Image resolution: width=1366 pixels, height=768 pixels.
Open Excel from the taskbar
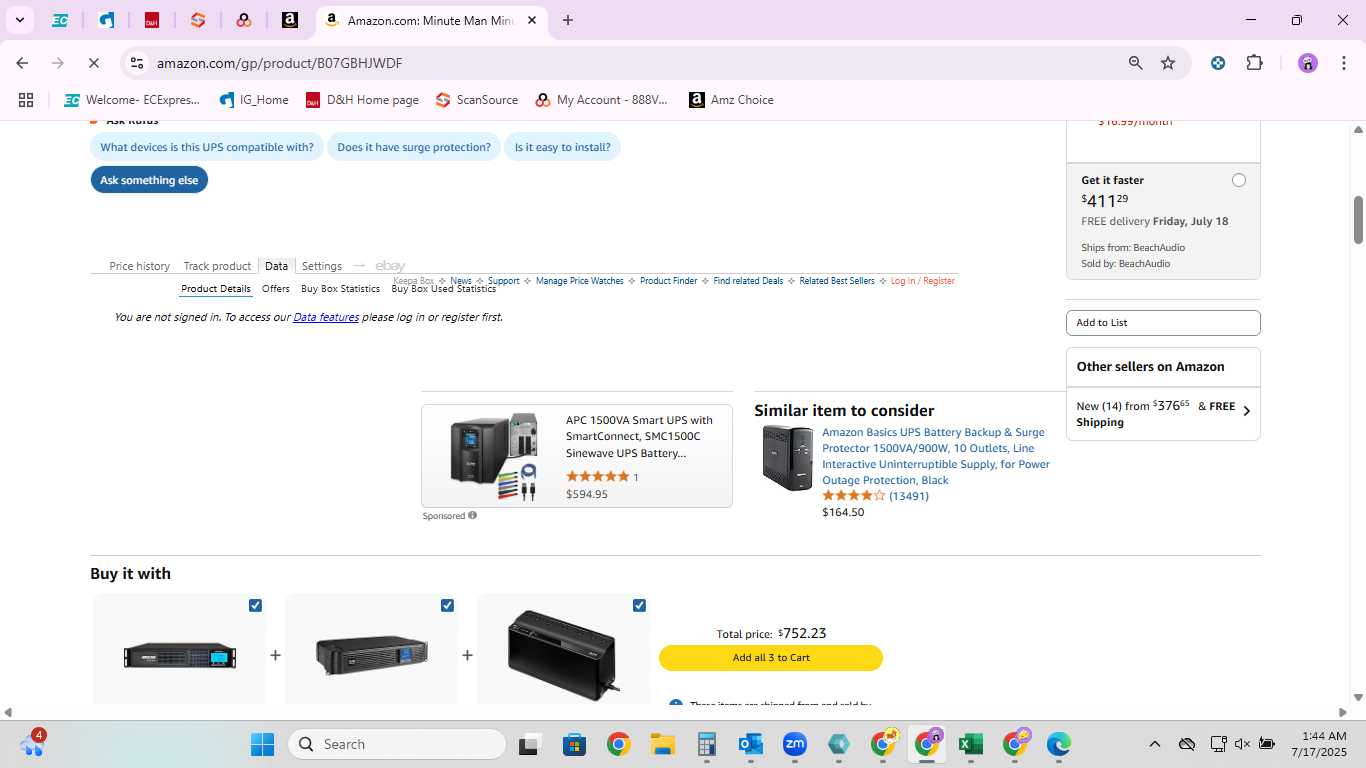tap(970, 744)
